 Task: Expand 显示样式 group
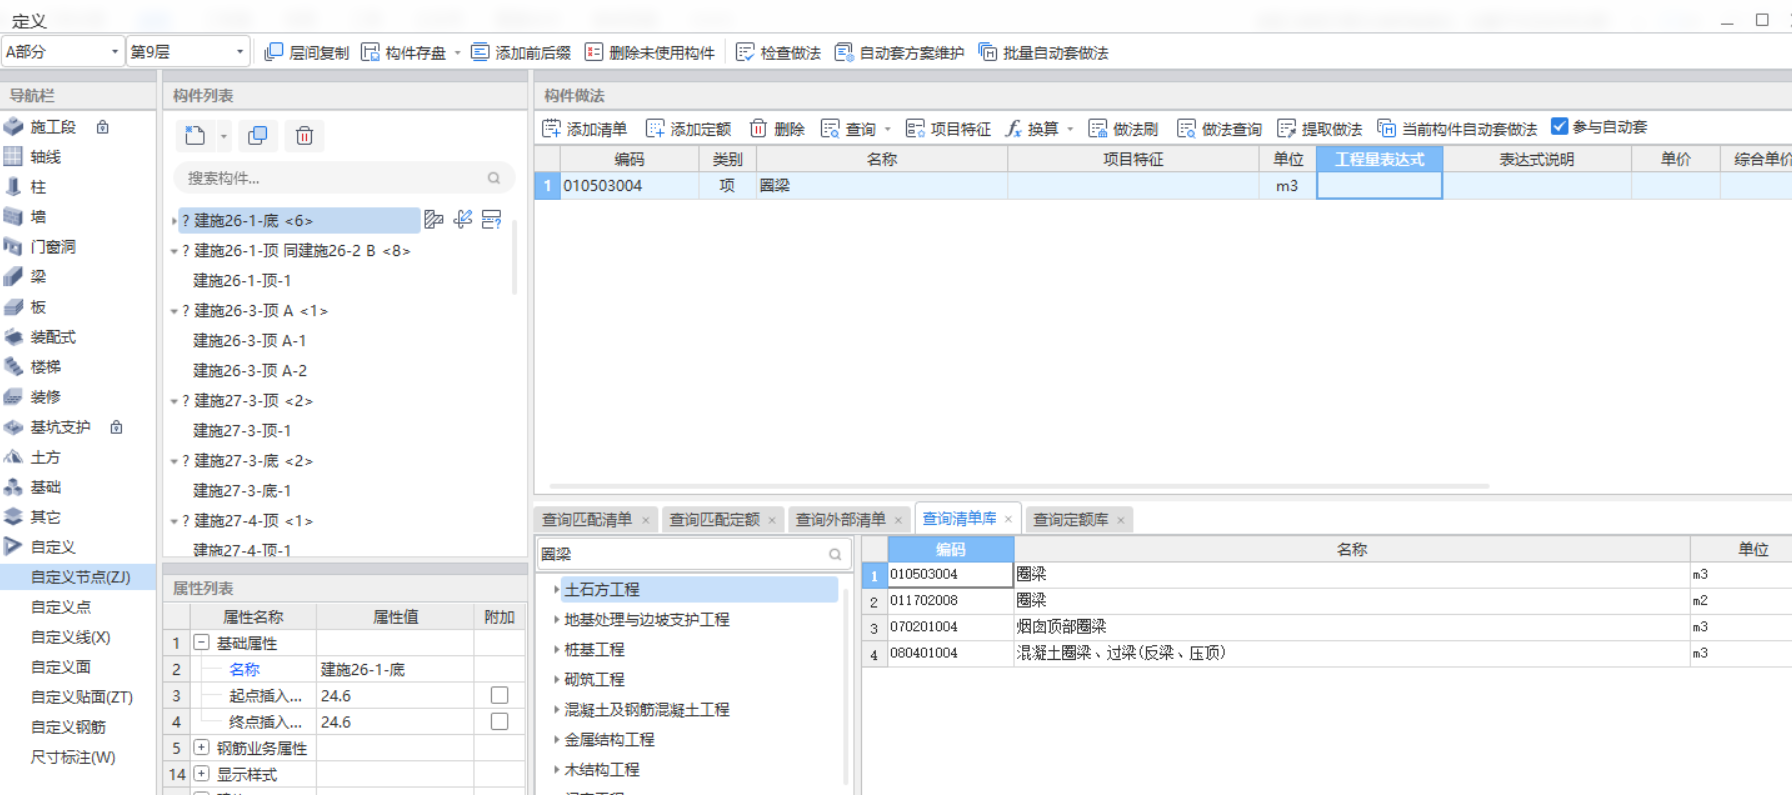click(201, 774)
